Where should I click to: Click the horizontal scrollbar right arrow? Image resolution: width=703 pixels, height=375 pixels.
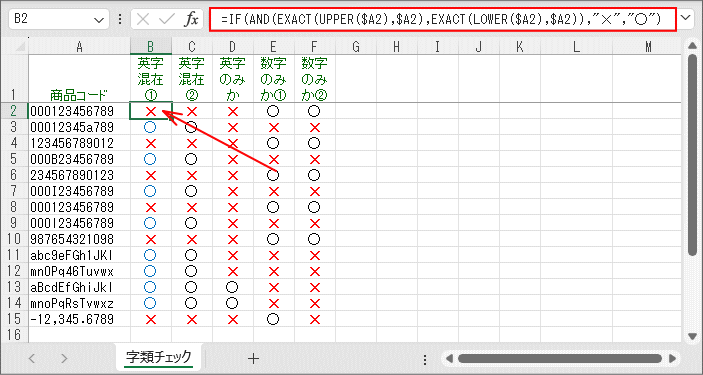672,358
